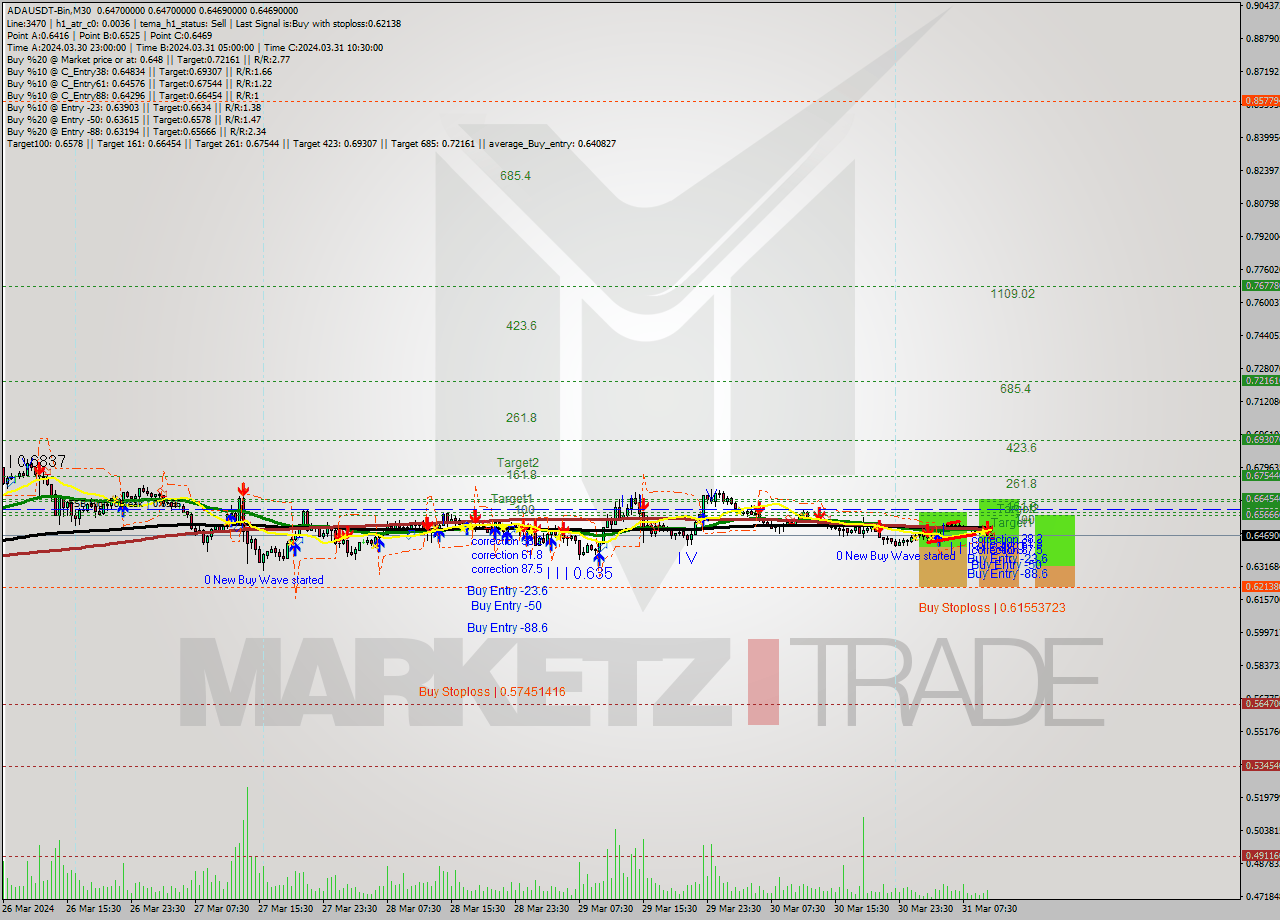The height and width of the screenshot is (920, 1280).
Task: Click the green 0.72161 price level tag
Action: click(x=1260, y=381)
